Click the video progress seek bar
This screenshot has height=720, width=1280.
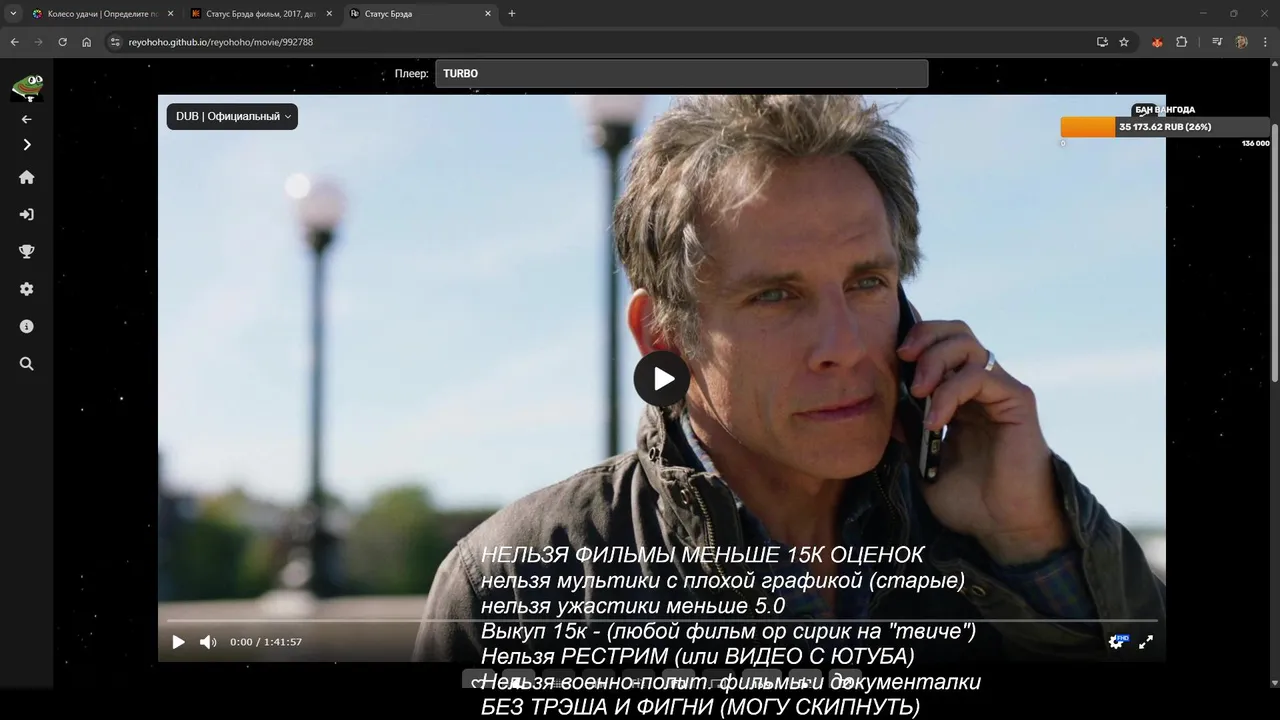tap(662, 621)
